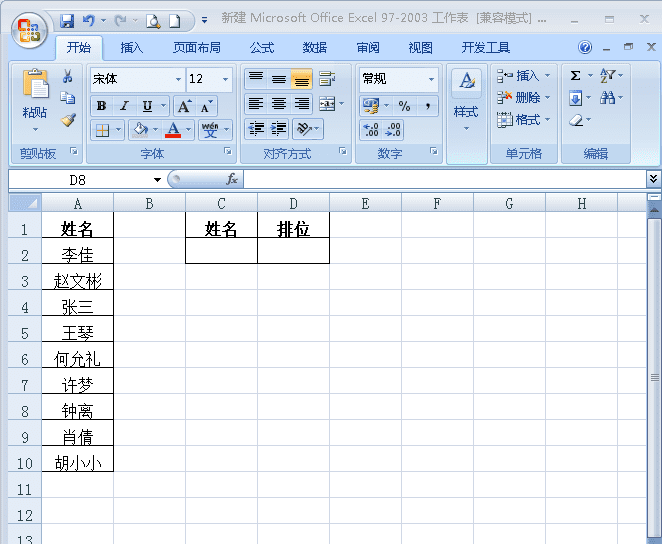
Task: Click the Increase Decimal icon
Action: coord(371,130)
